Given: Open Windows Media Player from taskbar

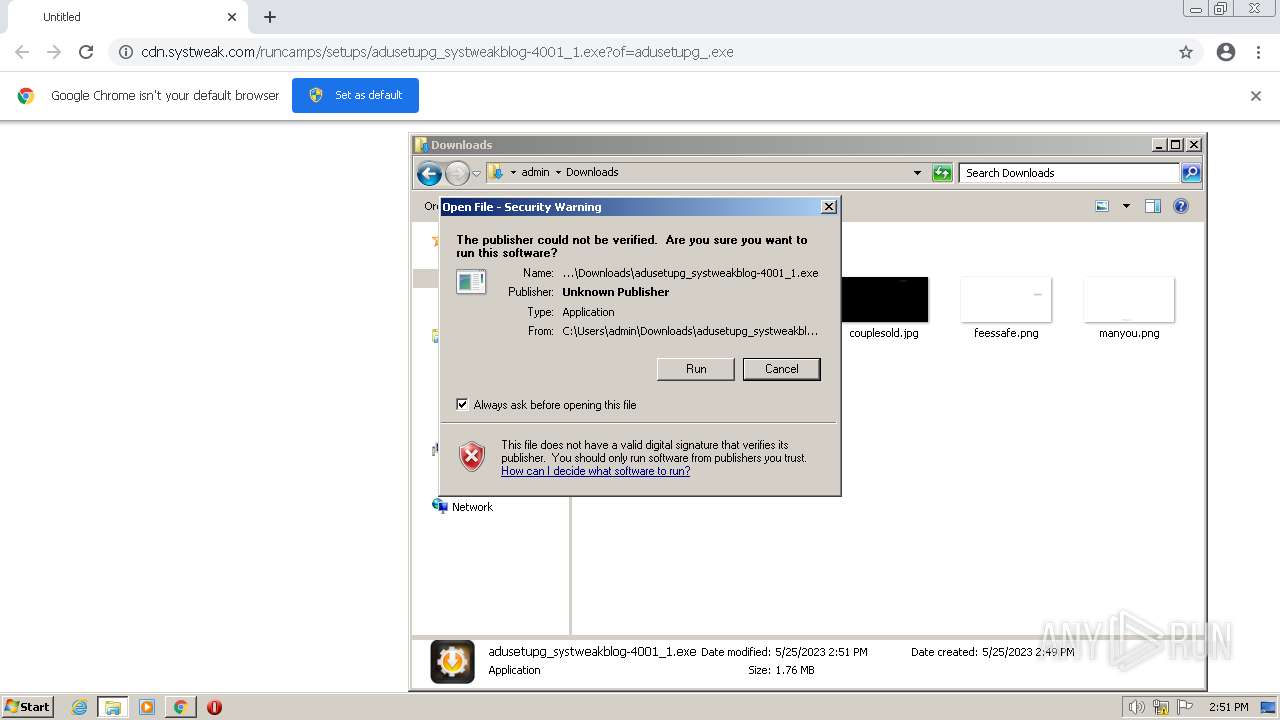Looking at the screenshot, I should tap(147, 707).
